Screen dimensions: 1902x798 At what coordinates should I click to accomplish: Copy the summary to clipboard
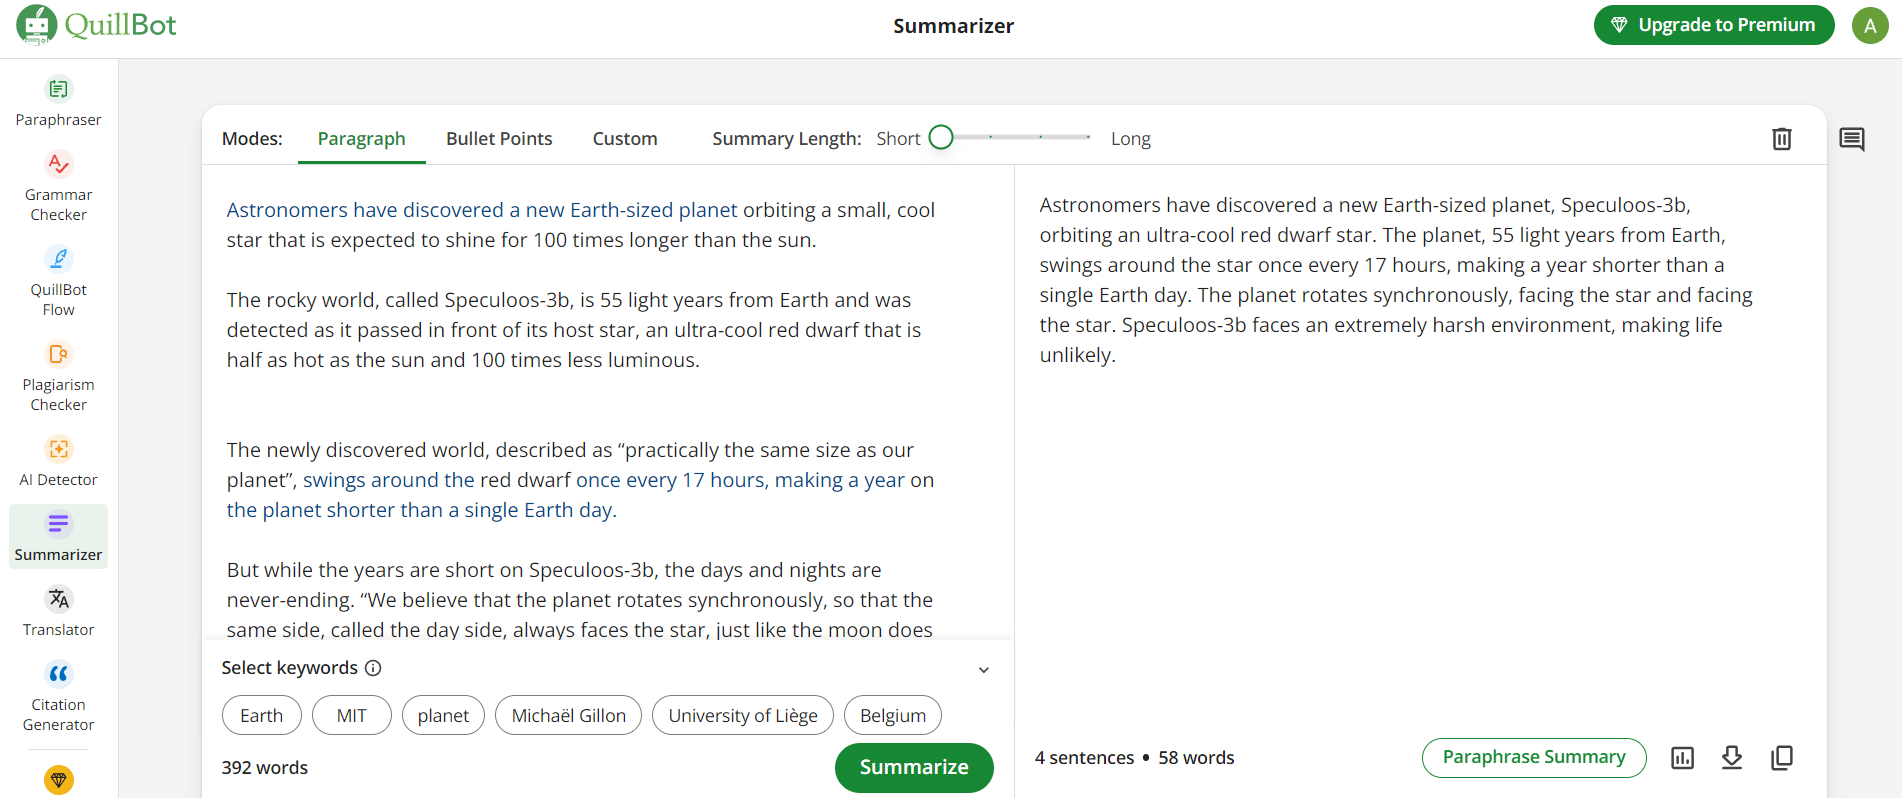coord(1781,758)
